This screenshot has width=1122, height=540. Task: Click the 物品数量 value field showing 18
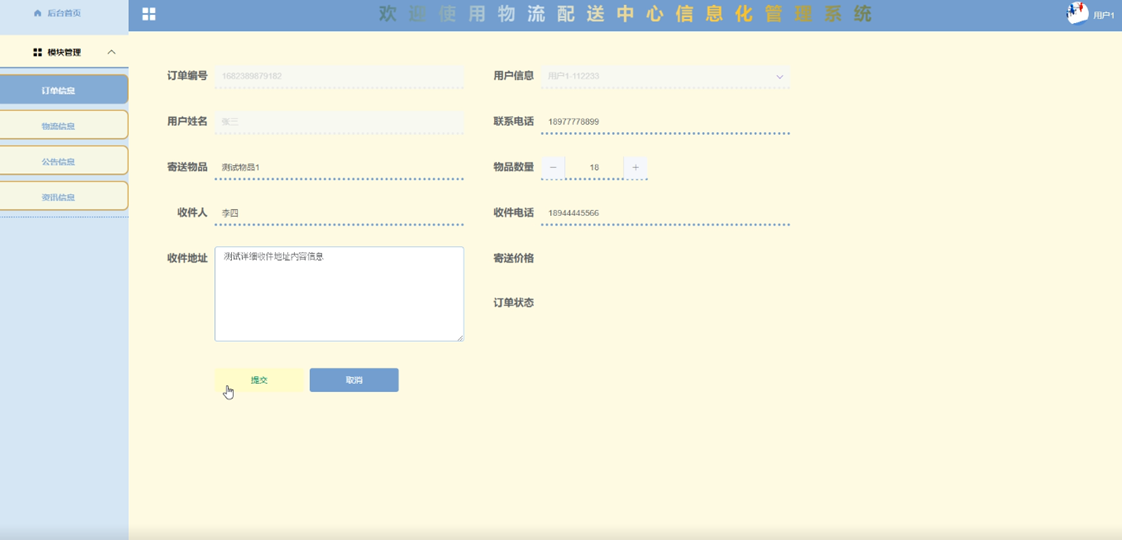(595, 167)
